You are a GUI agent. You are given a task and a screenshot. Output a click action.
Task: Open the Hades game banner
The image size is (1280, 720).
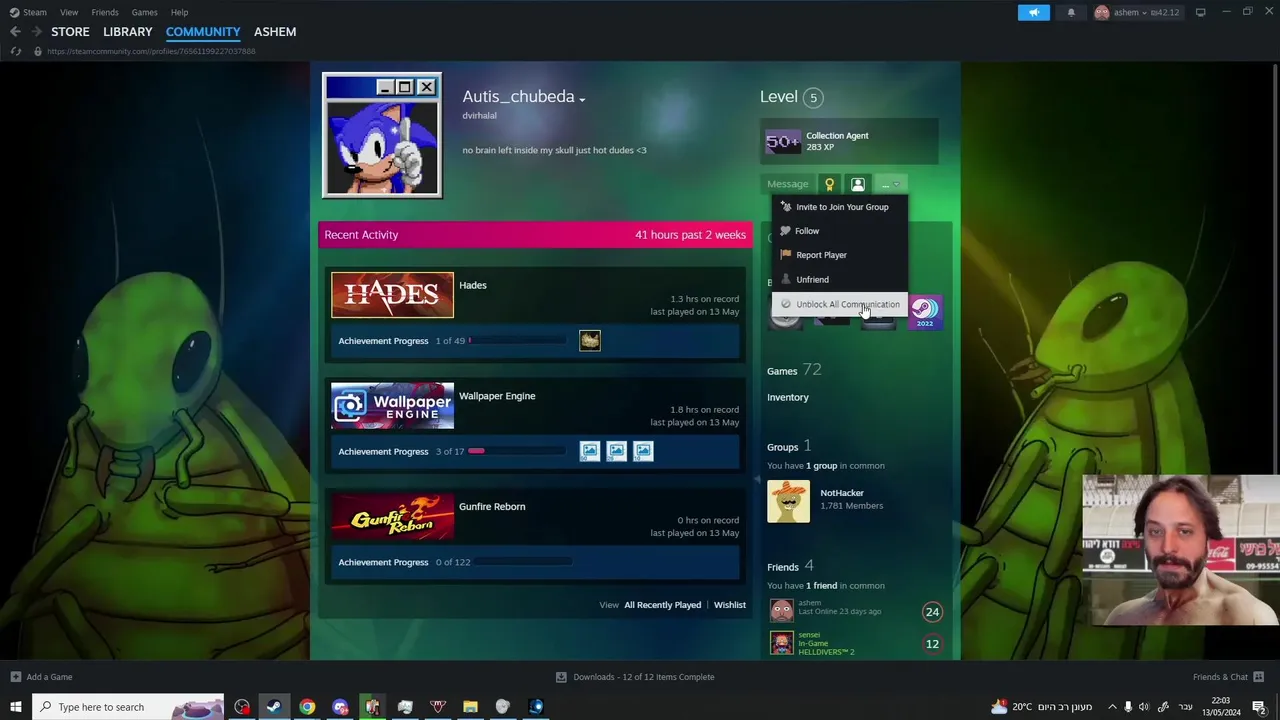pyautogui.click(x=392, y=295)
